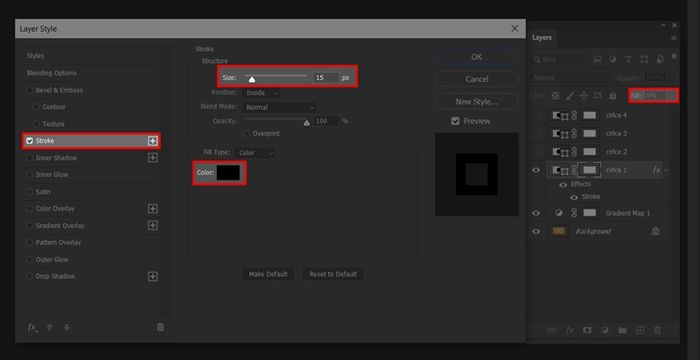The image size is (700, 360).
Task: Open the Layers panel flyout menu icon
Action: [674, 38]
